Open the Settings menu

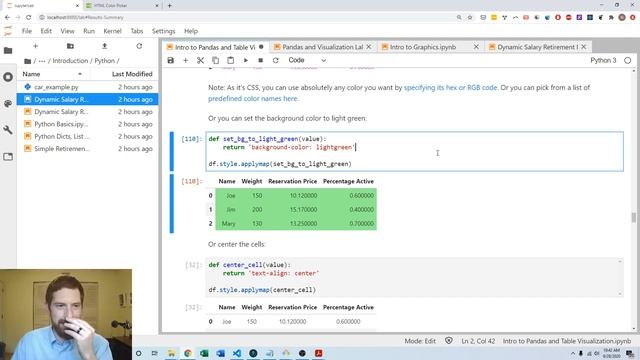coord(163,31)
